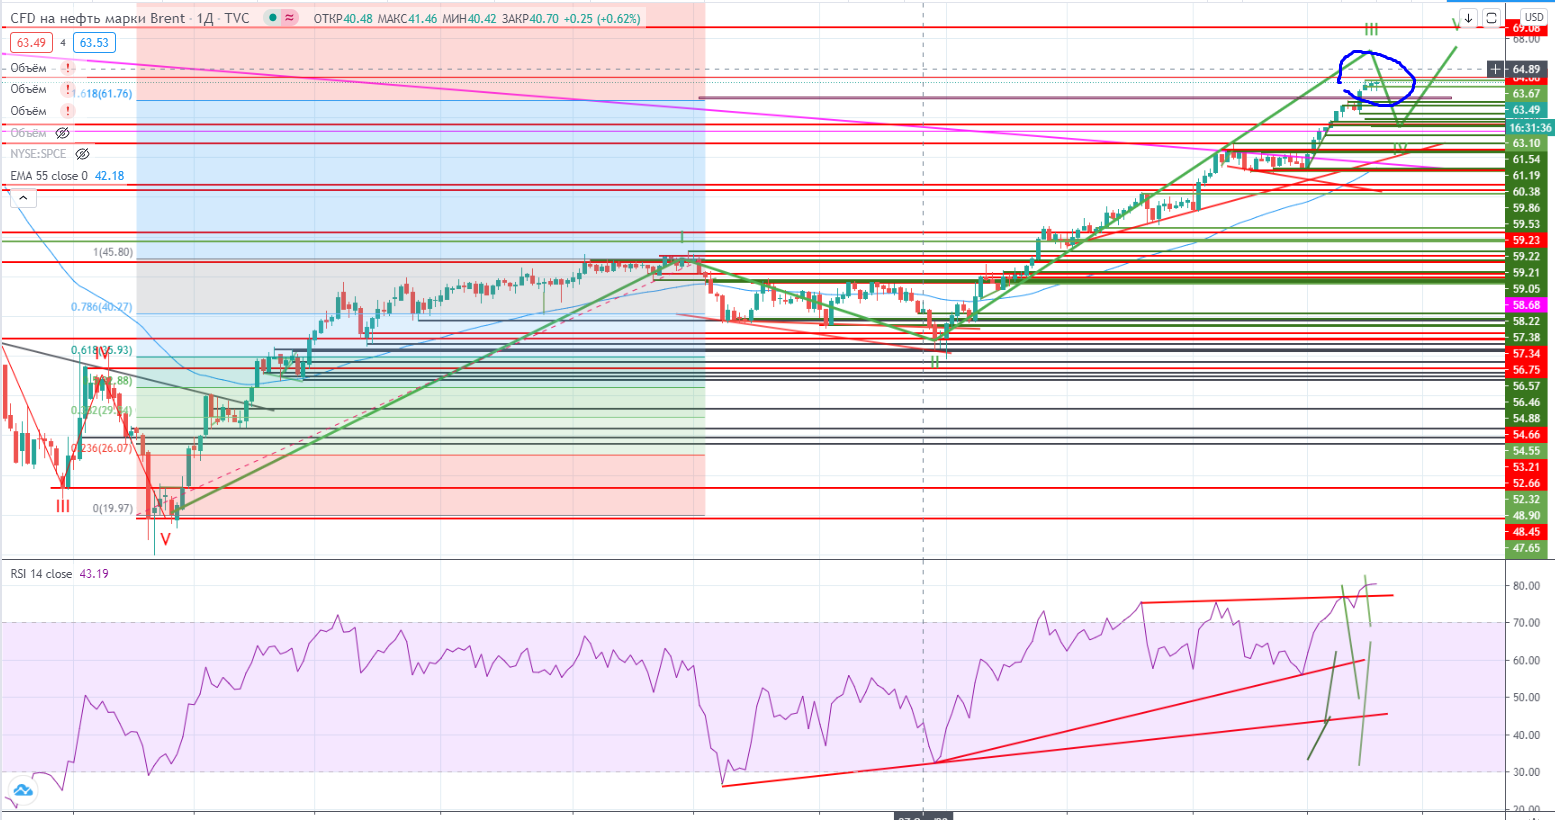Click the alert icon on third Объём indicator
1555x820 pixels.
click(67, 111)
